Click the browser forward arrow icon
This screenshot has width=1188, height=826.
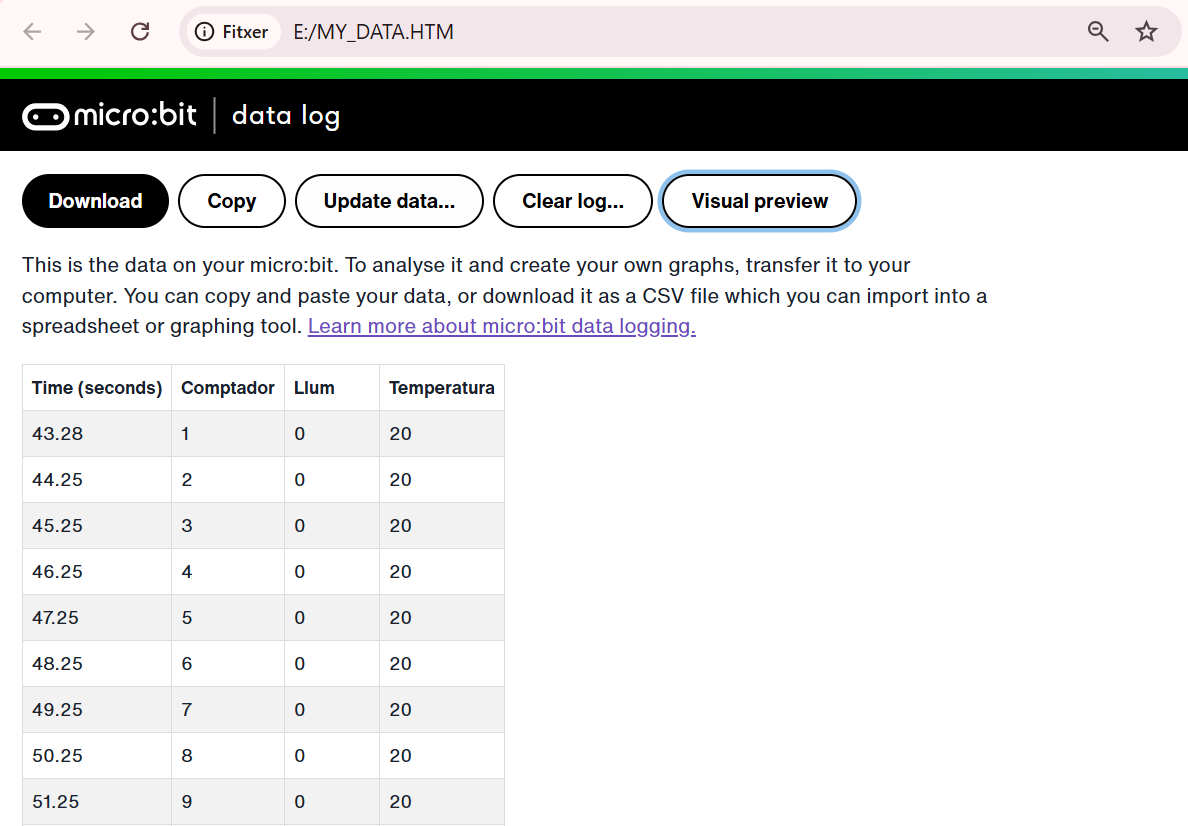click(87, 32)
